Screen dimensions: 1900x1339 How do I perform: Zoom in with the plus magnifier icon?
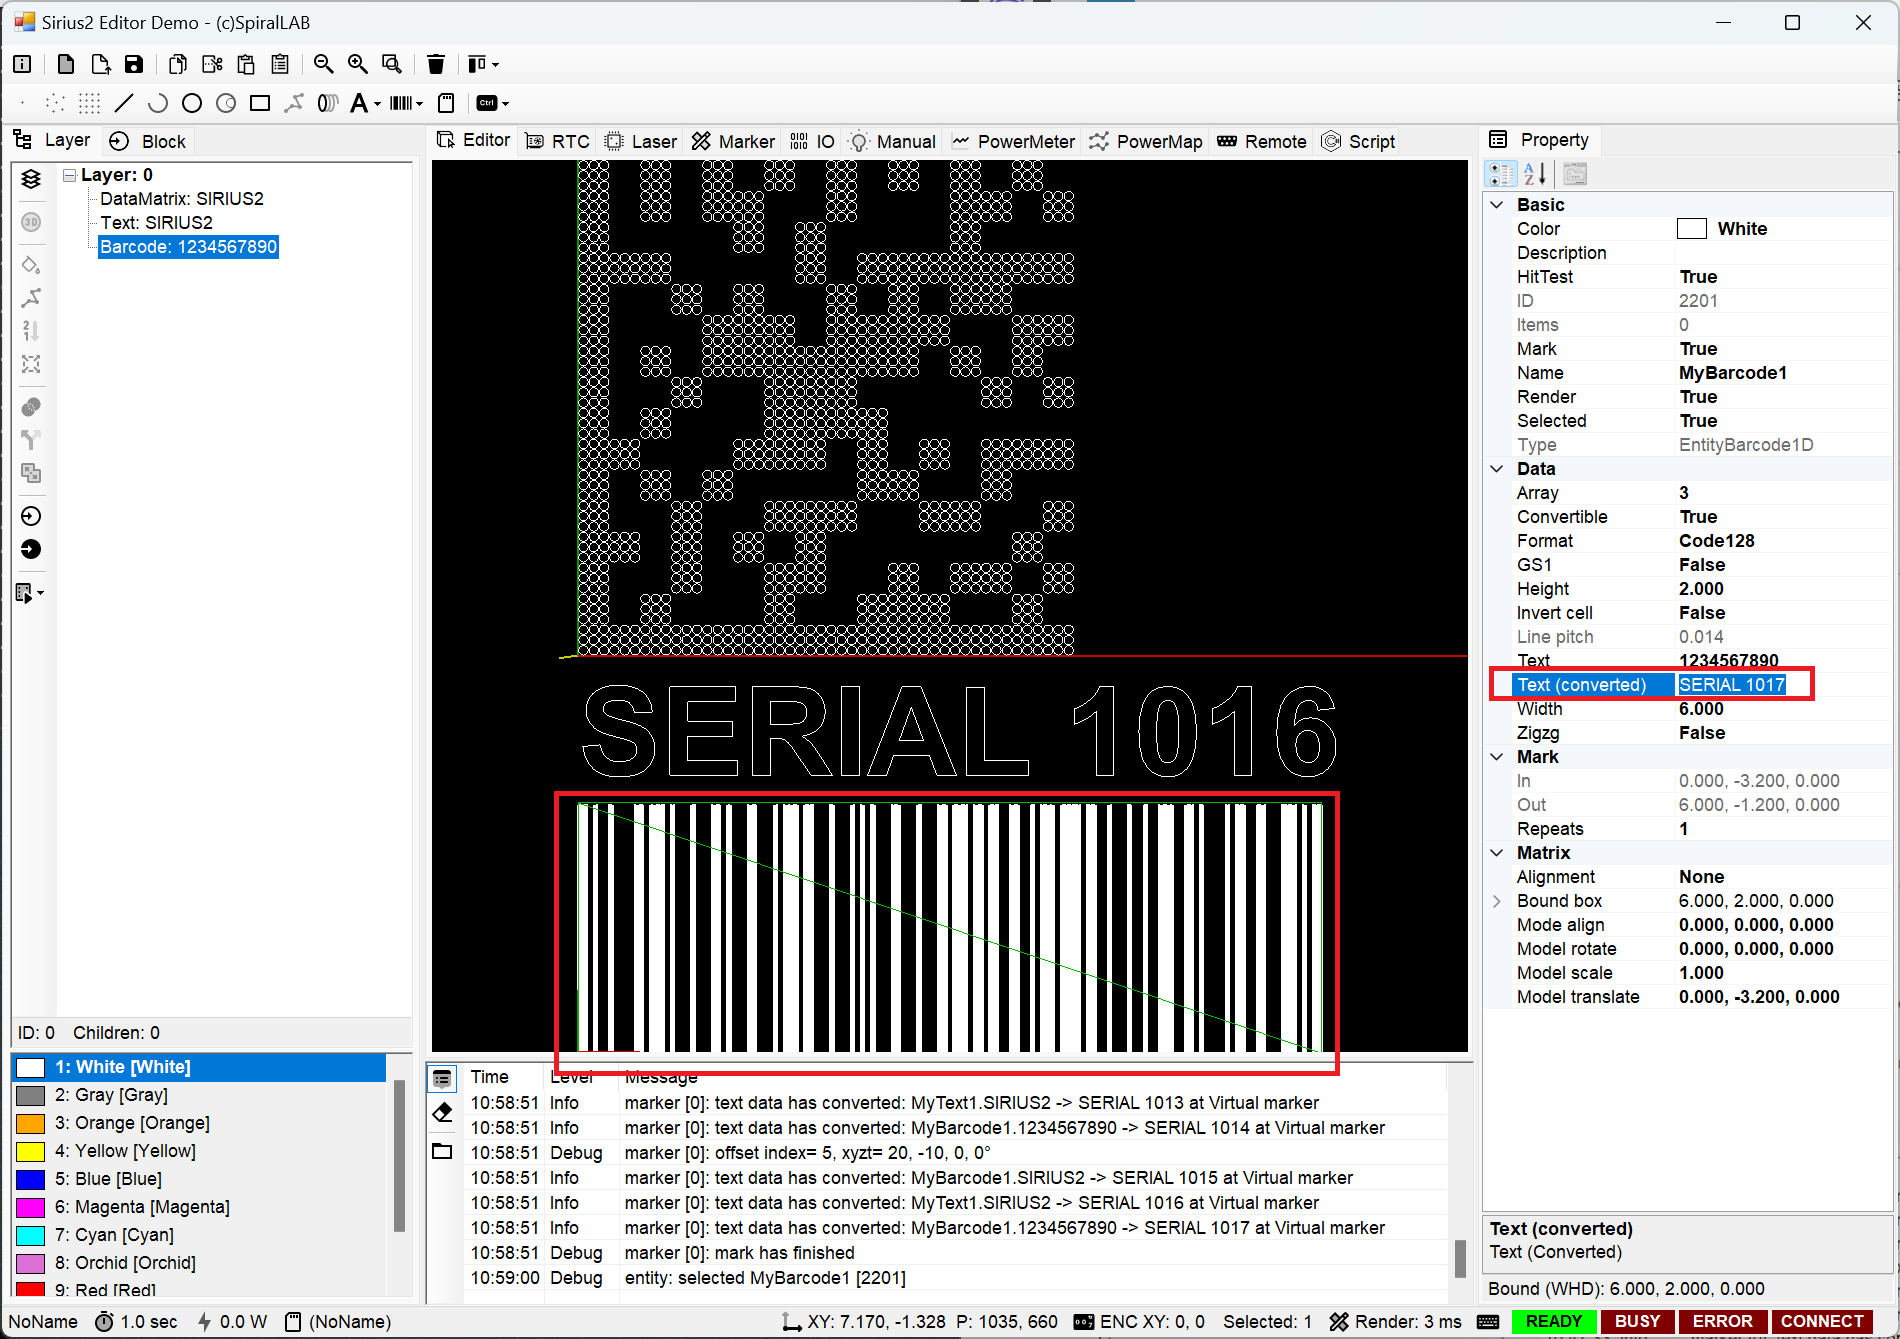tap(358, 64)
